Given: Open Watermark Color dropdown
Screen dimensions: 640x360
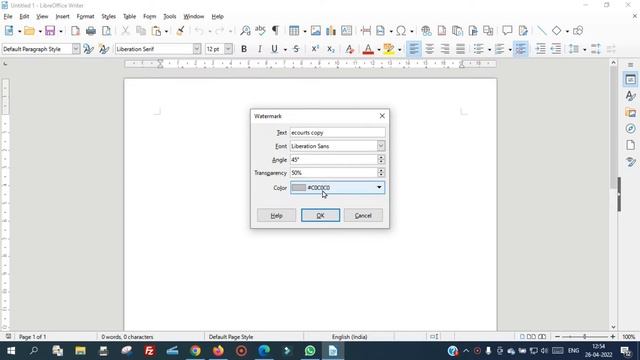Looking at the screenshot, I should (x=379, y=187).
